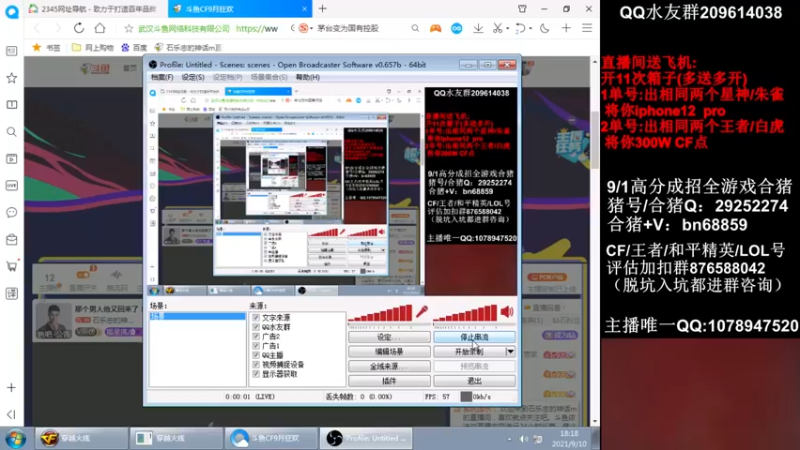800x450 pixels.
Task: Open the OBS 场景集合 menu
Action: point(269,77)
